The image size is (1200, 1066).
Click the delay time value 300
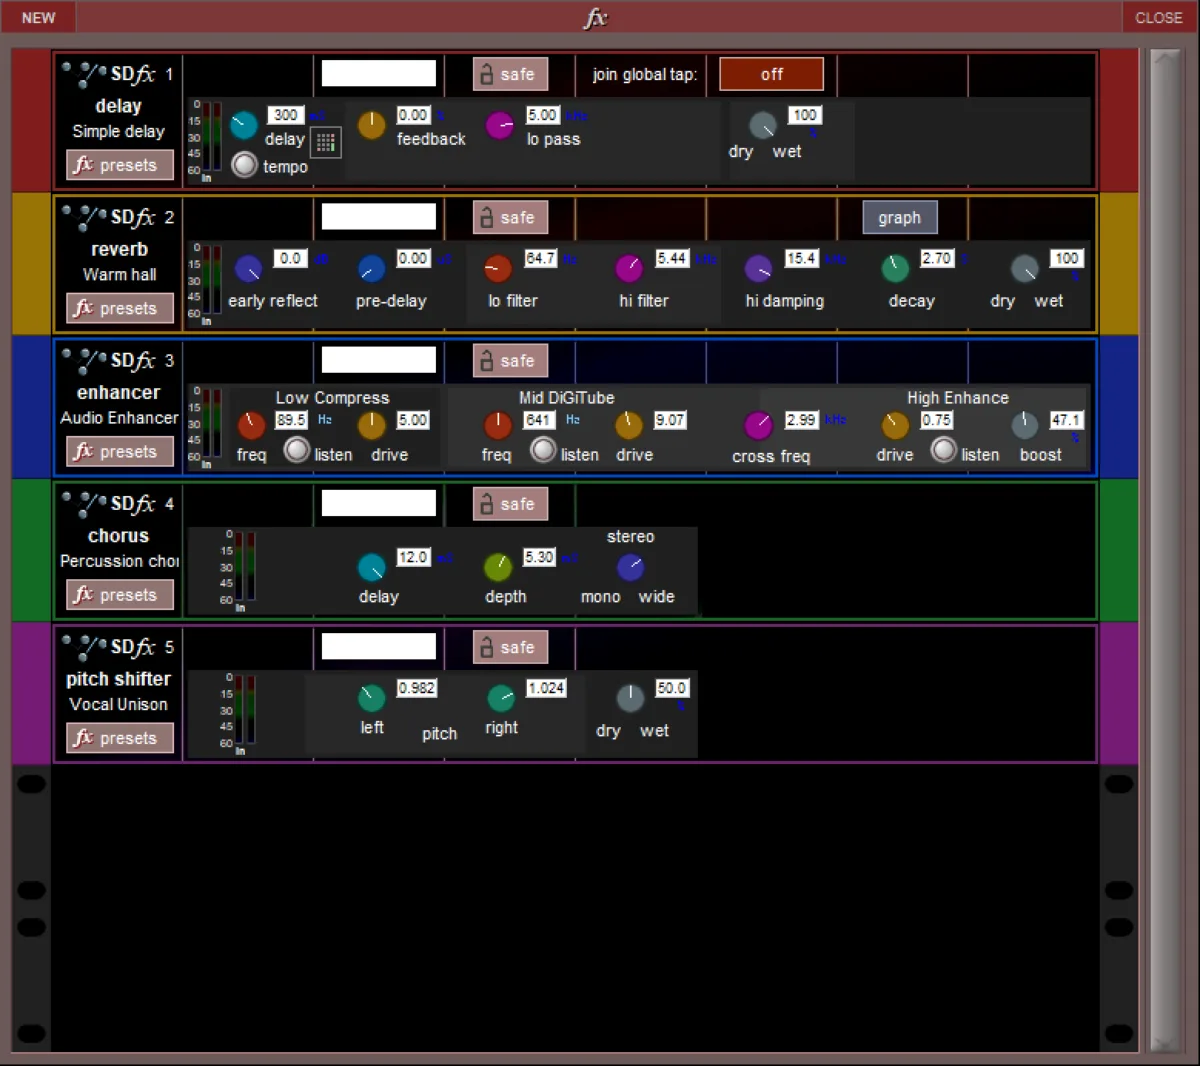(x=286, y=115)
